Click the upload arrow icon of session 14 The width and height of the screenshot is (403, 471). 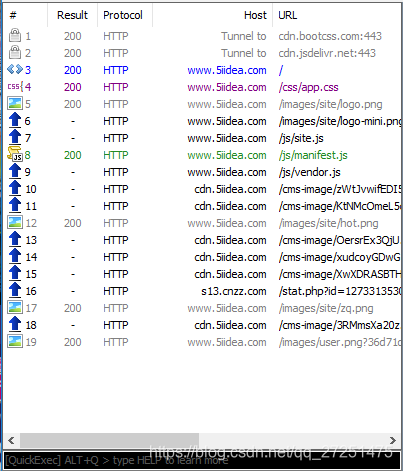point(15,256)
